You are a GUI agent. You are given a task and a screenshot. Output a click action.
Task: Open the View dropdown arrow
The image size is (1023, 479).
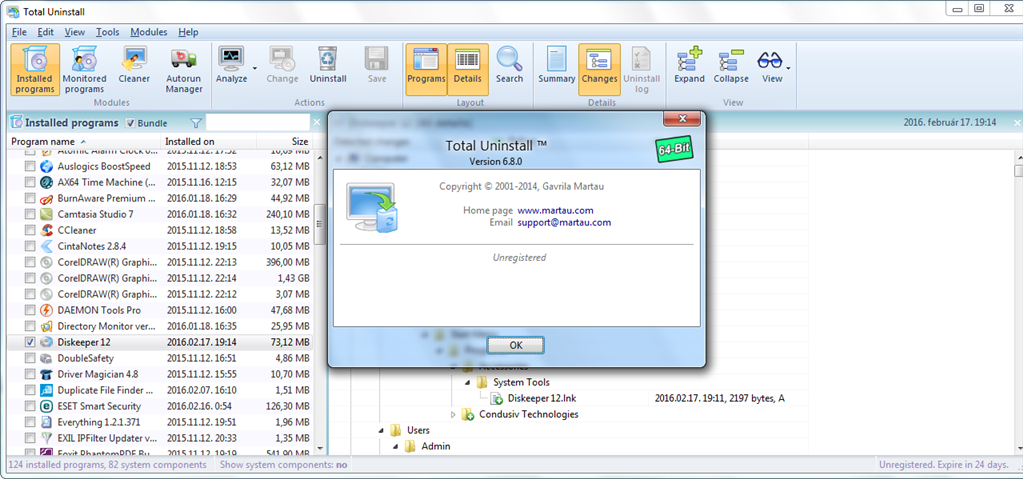(789, 67)
